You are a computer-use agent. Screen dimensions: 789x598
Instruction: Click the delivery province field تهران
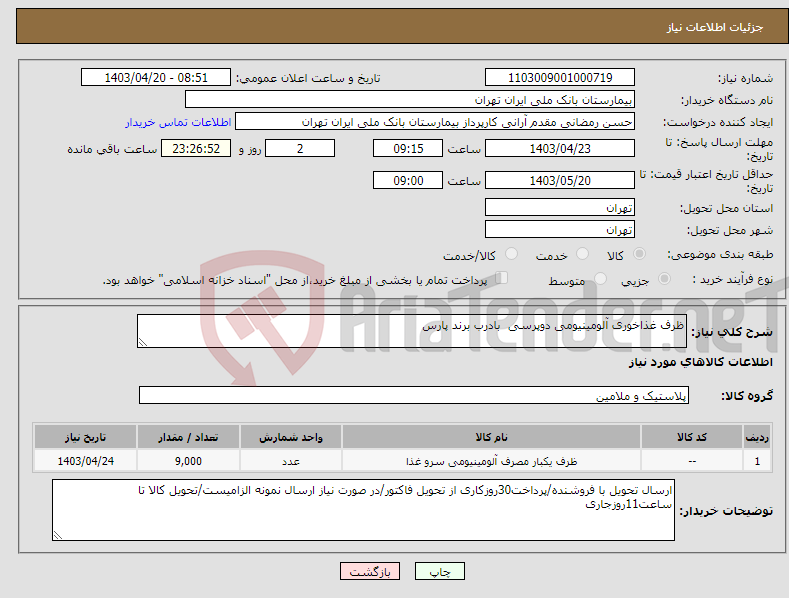560,207
